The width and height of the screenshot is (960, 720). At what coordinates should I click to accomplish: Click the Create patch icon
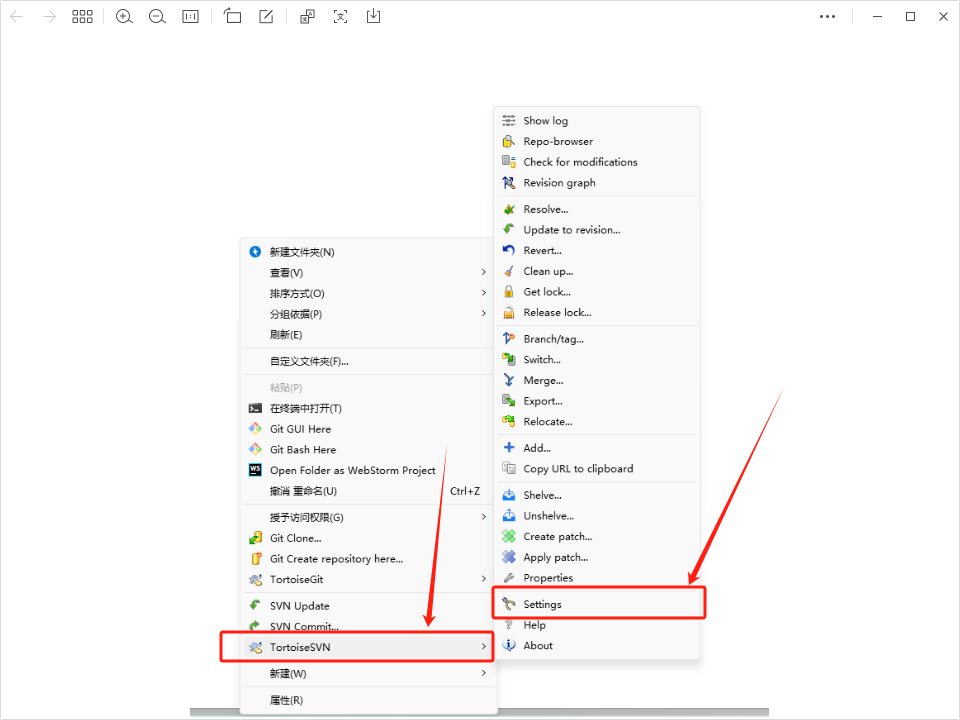(x=509, y=536)
